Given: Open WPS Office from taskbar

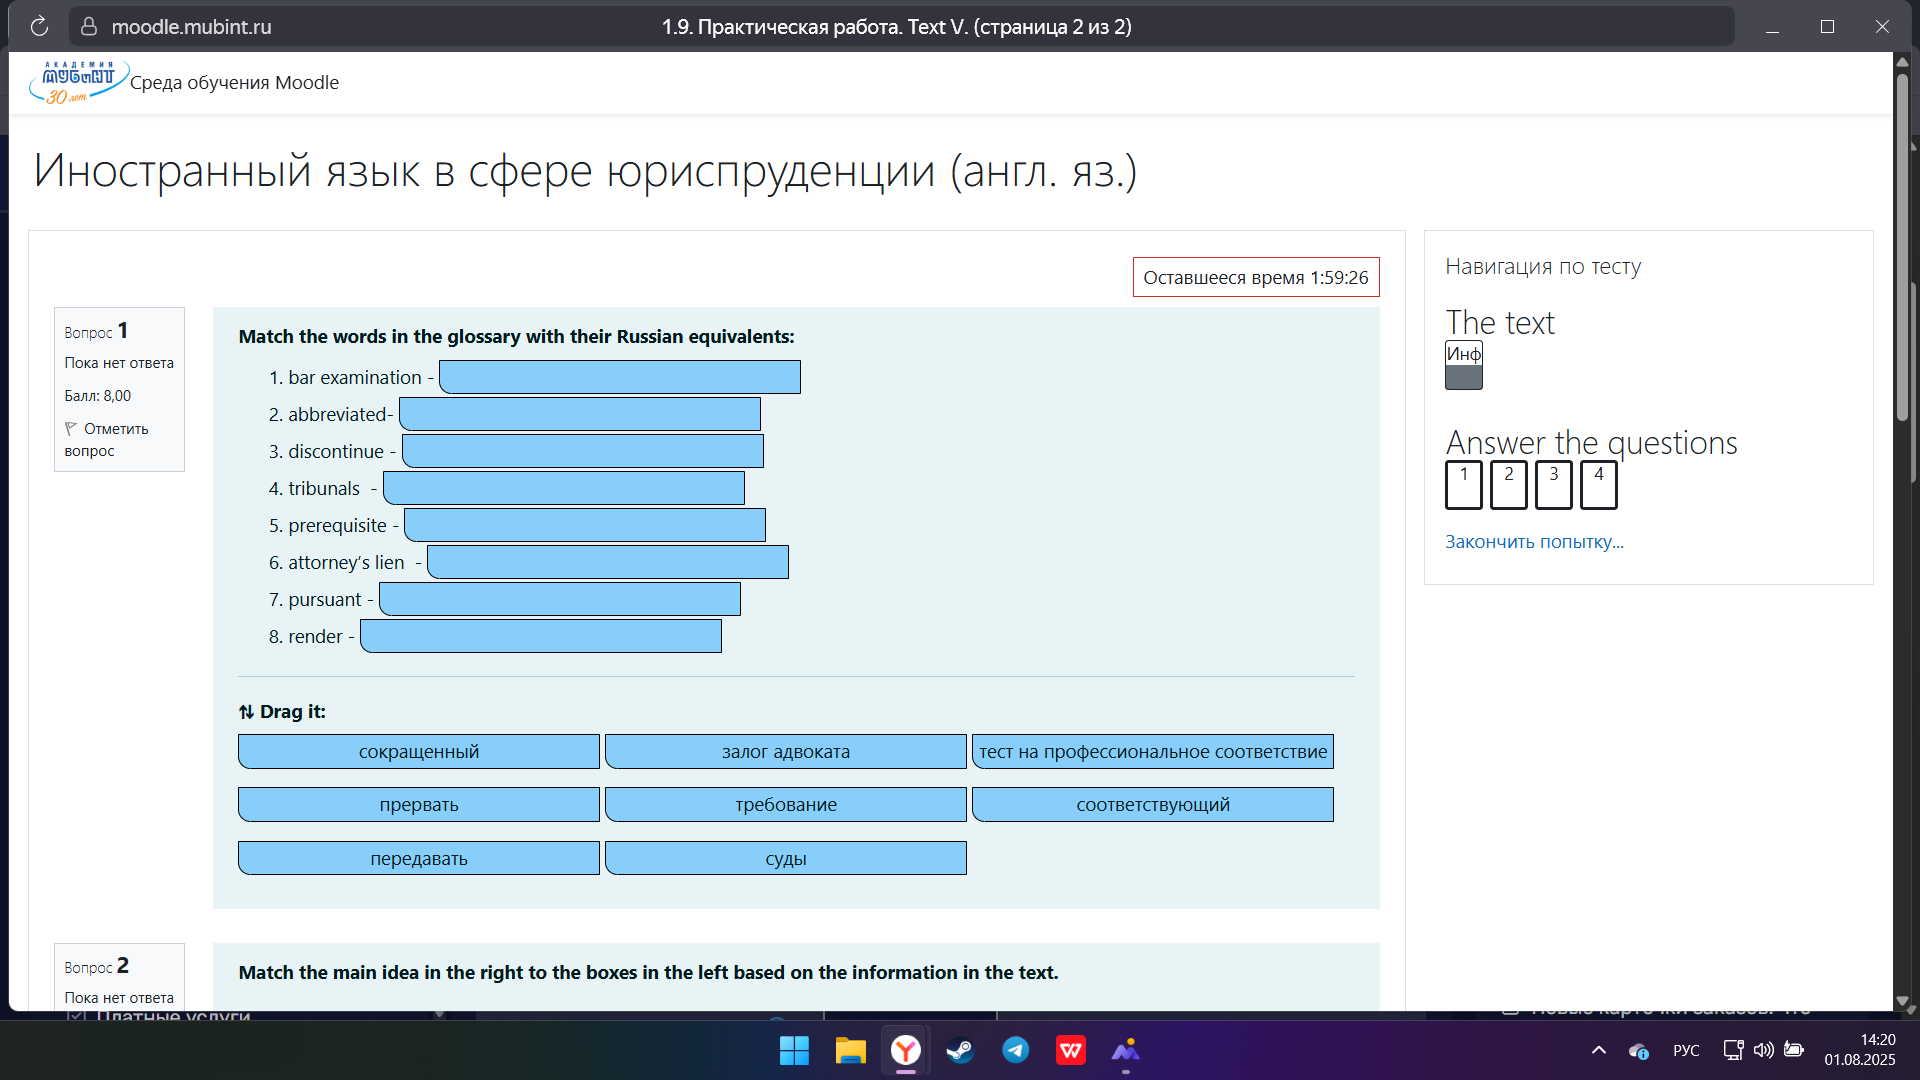Looking at the screenshot, I should coord(1070,1050).
